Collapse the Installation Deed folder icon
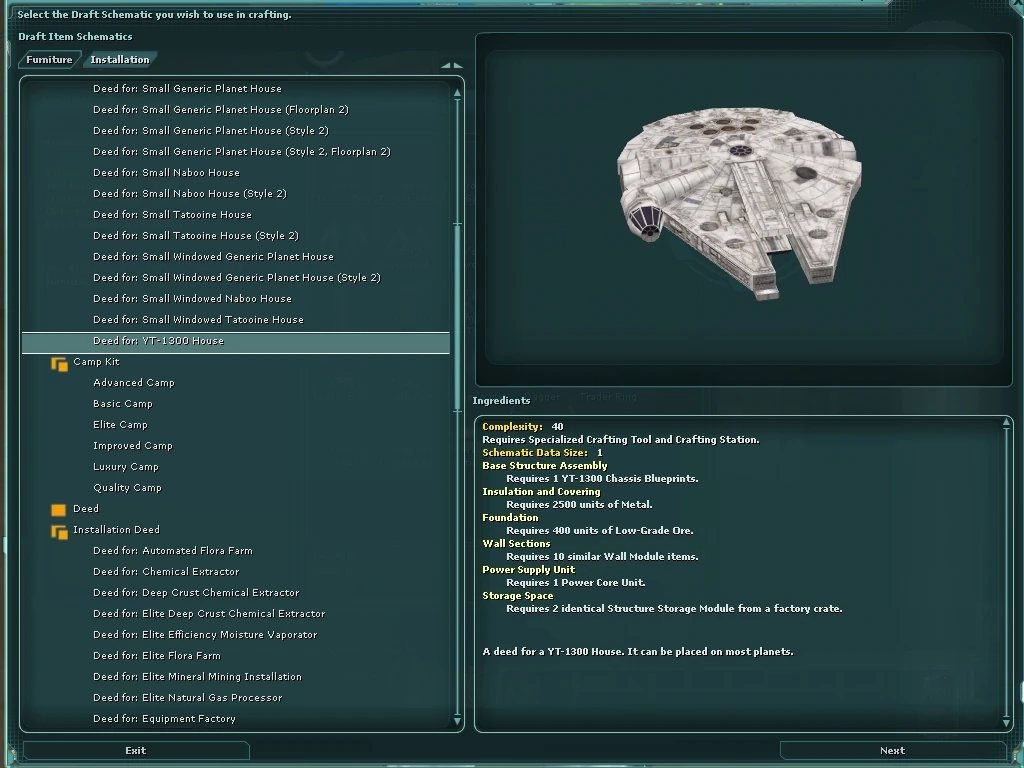This screenshot has height=768, width=1024. tap(59, 532)
